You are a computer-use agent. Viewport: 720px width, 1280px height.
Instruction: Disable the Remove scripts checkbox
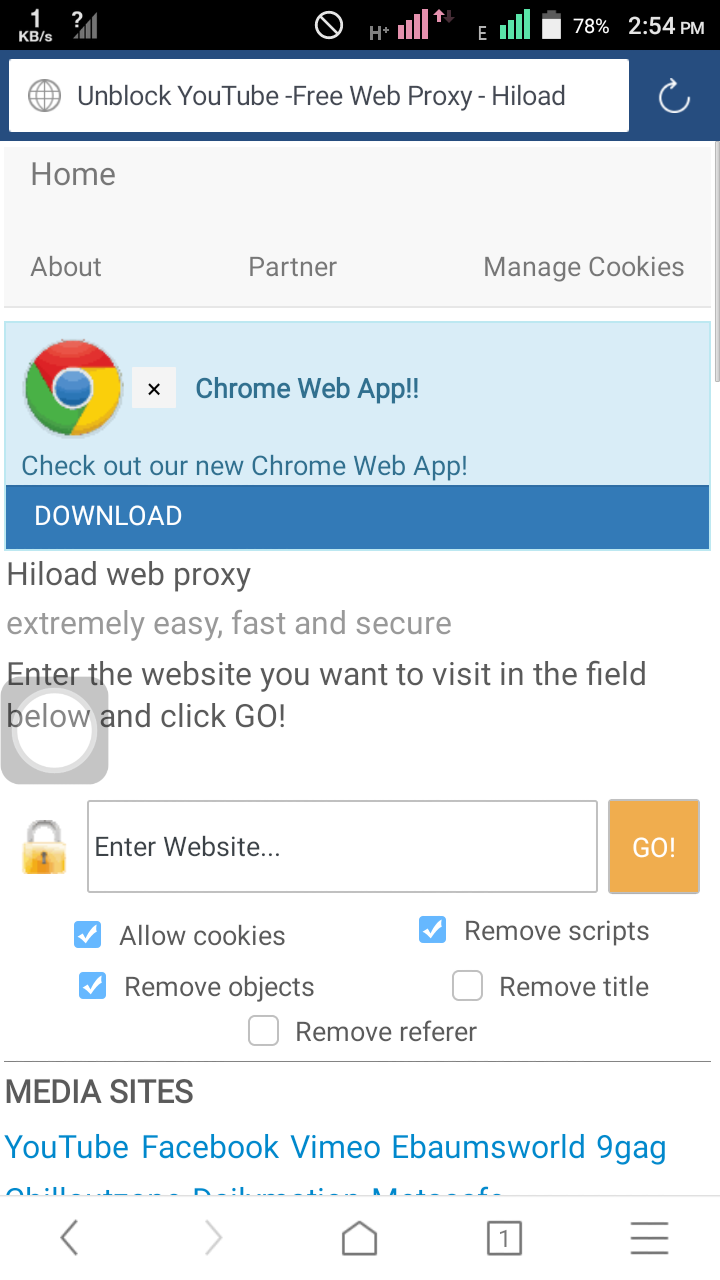pos(432,930)
